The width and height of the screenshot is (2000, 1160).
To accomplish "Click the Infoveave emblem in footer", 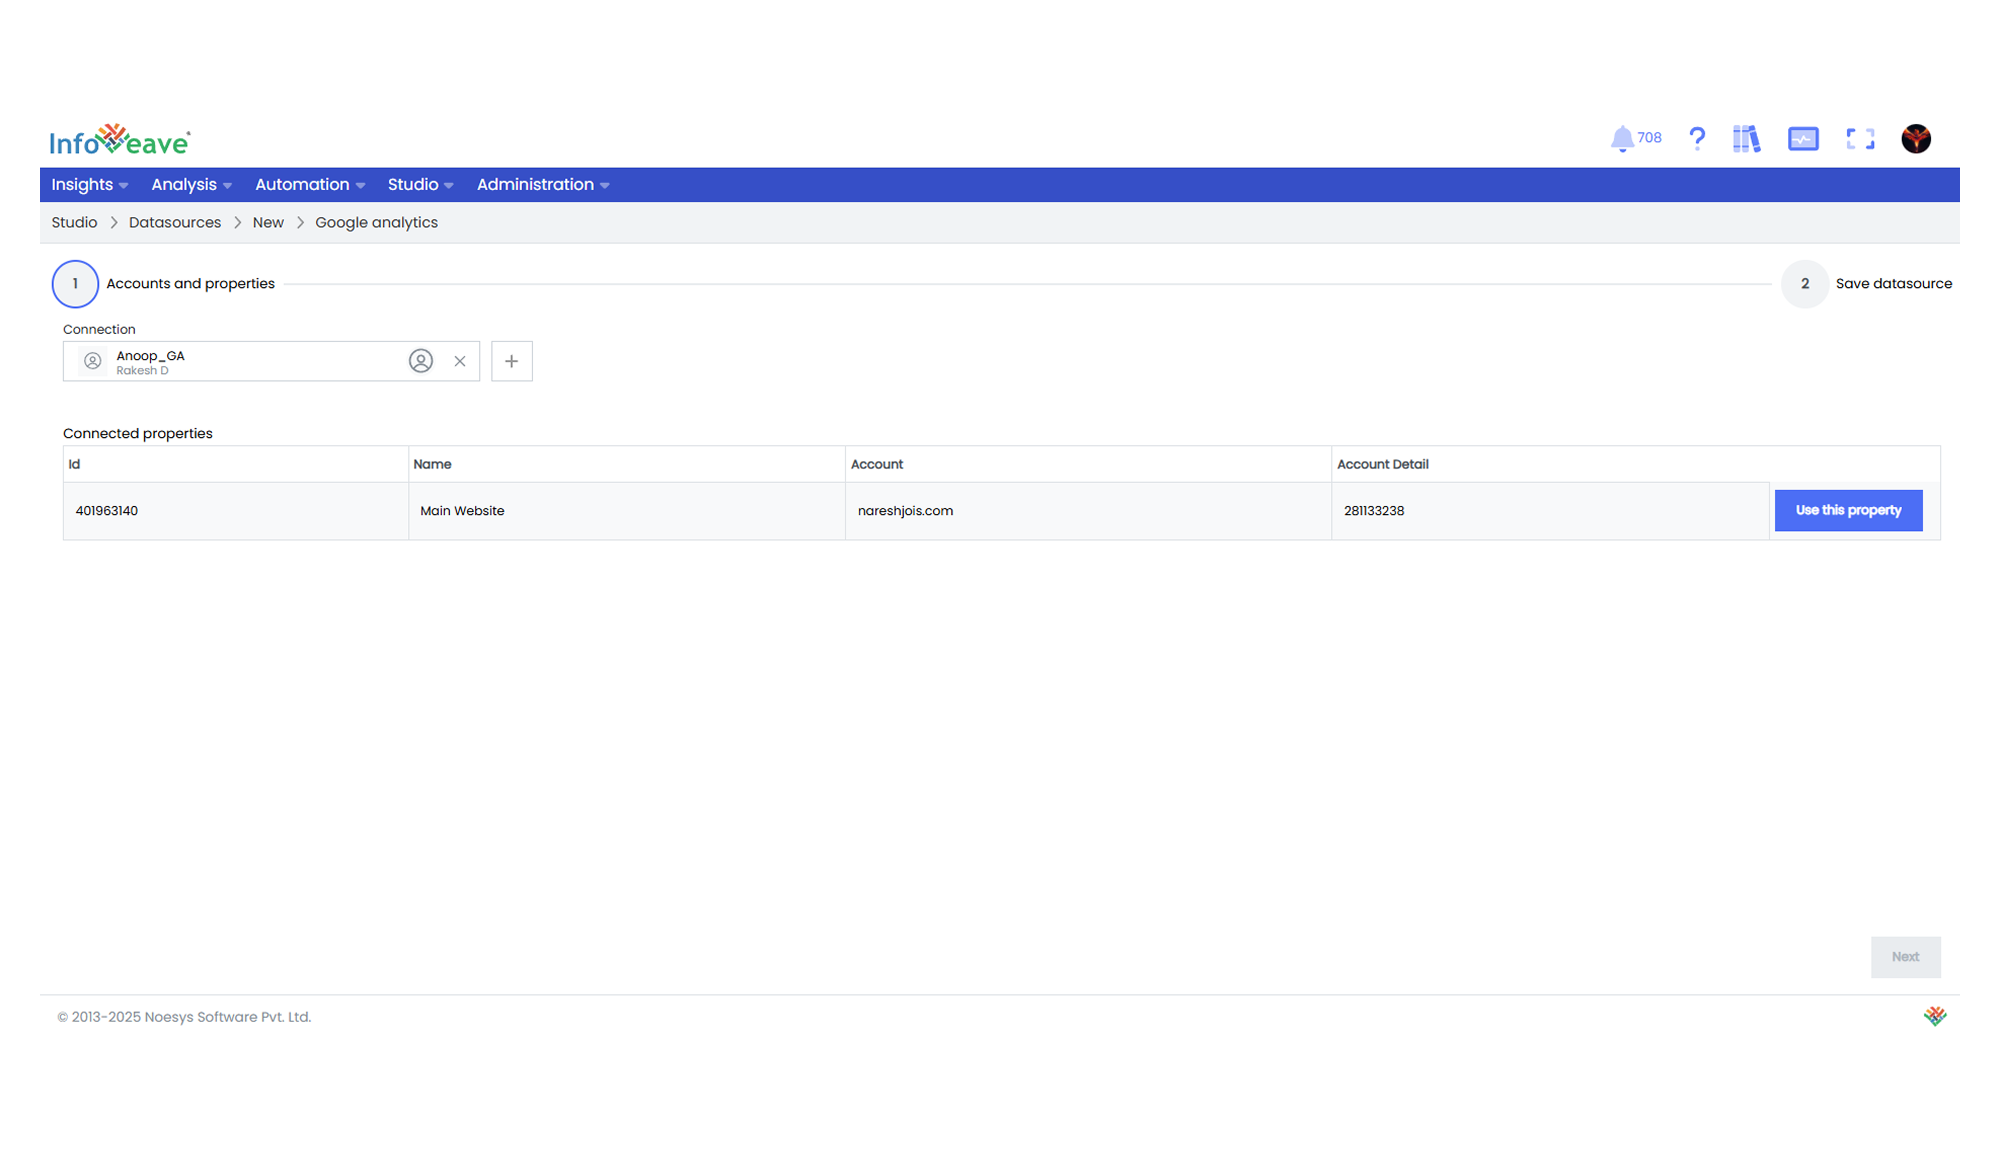I will (1935, 1016).
